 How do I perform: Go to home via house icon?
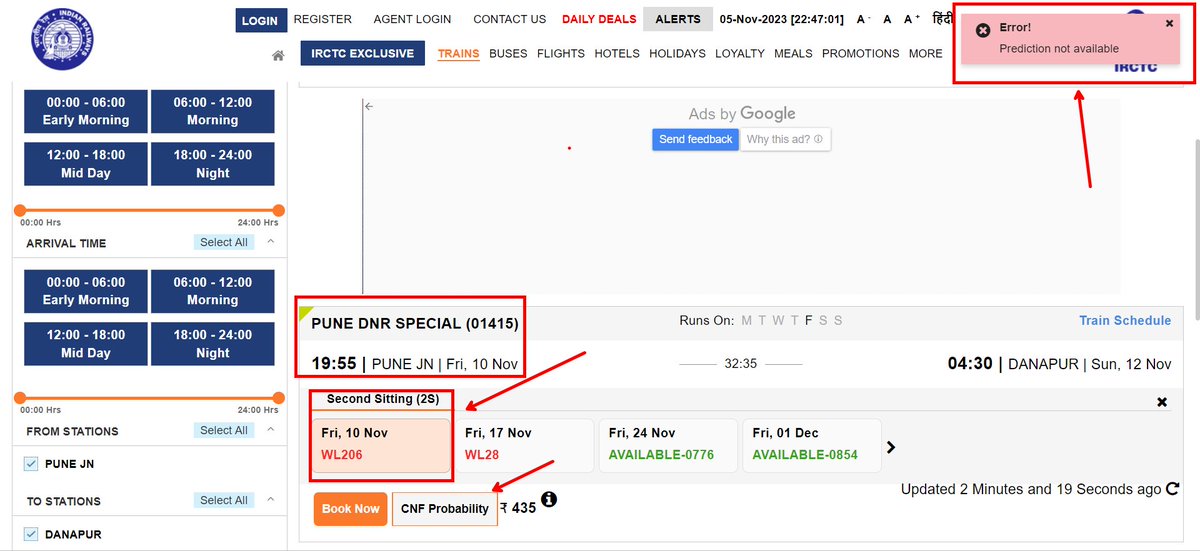point(279,55)
